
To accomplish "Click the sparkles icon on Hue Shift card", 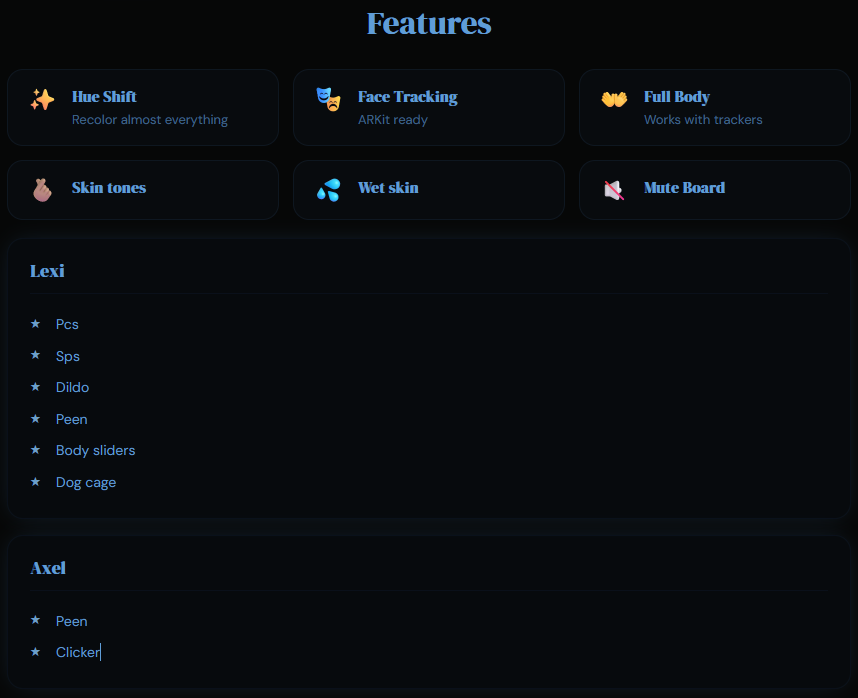I will click(42, 100).
